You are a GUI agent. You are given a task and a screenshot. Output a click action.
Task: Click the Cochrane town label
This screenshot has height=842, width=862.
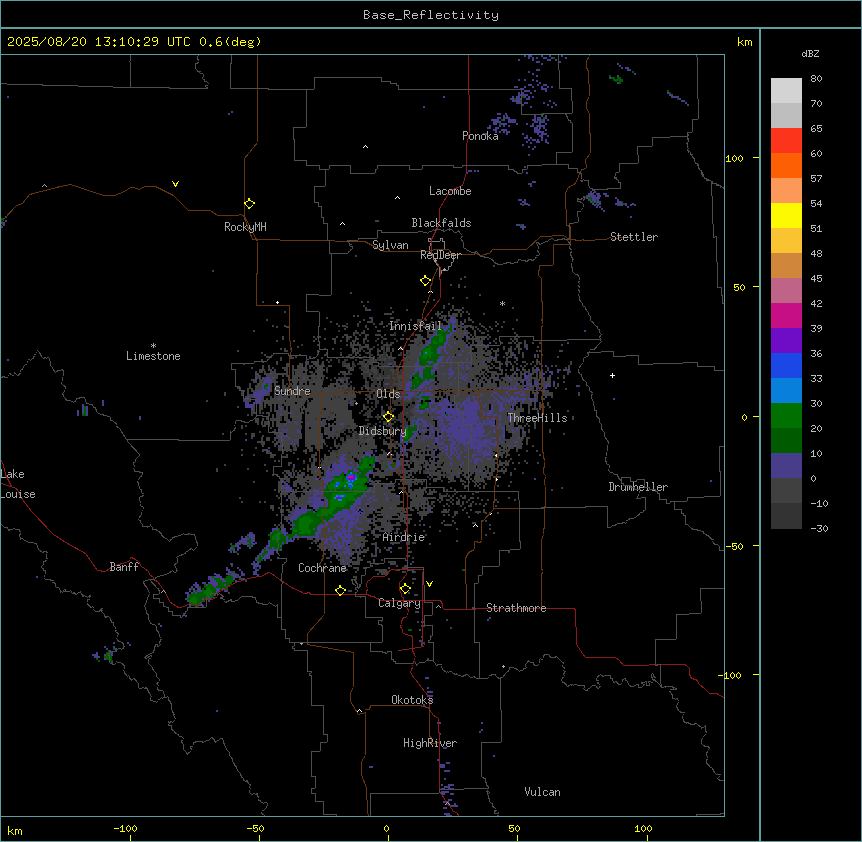click(x=322, y=568)
